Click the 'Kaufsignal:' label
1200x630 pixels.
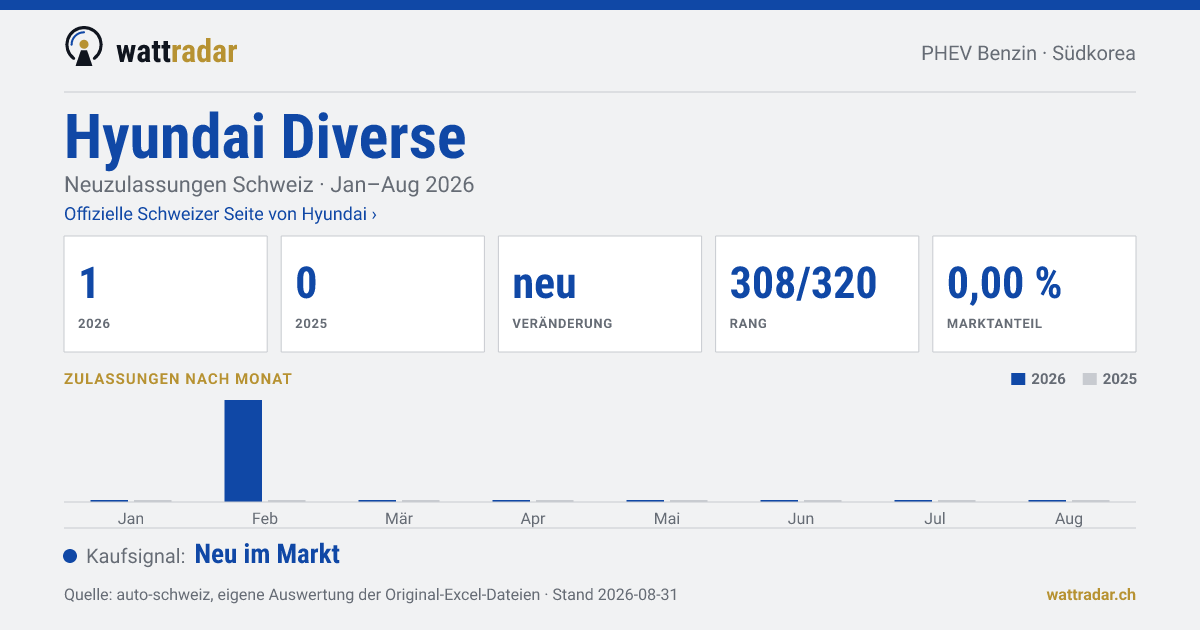tap(136, 556)
